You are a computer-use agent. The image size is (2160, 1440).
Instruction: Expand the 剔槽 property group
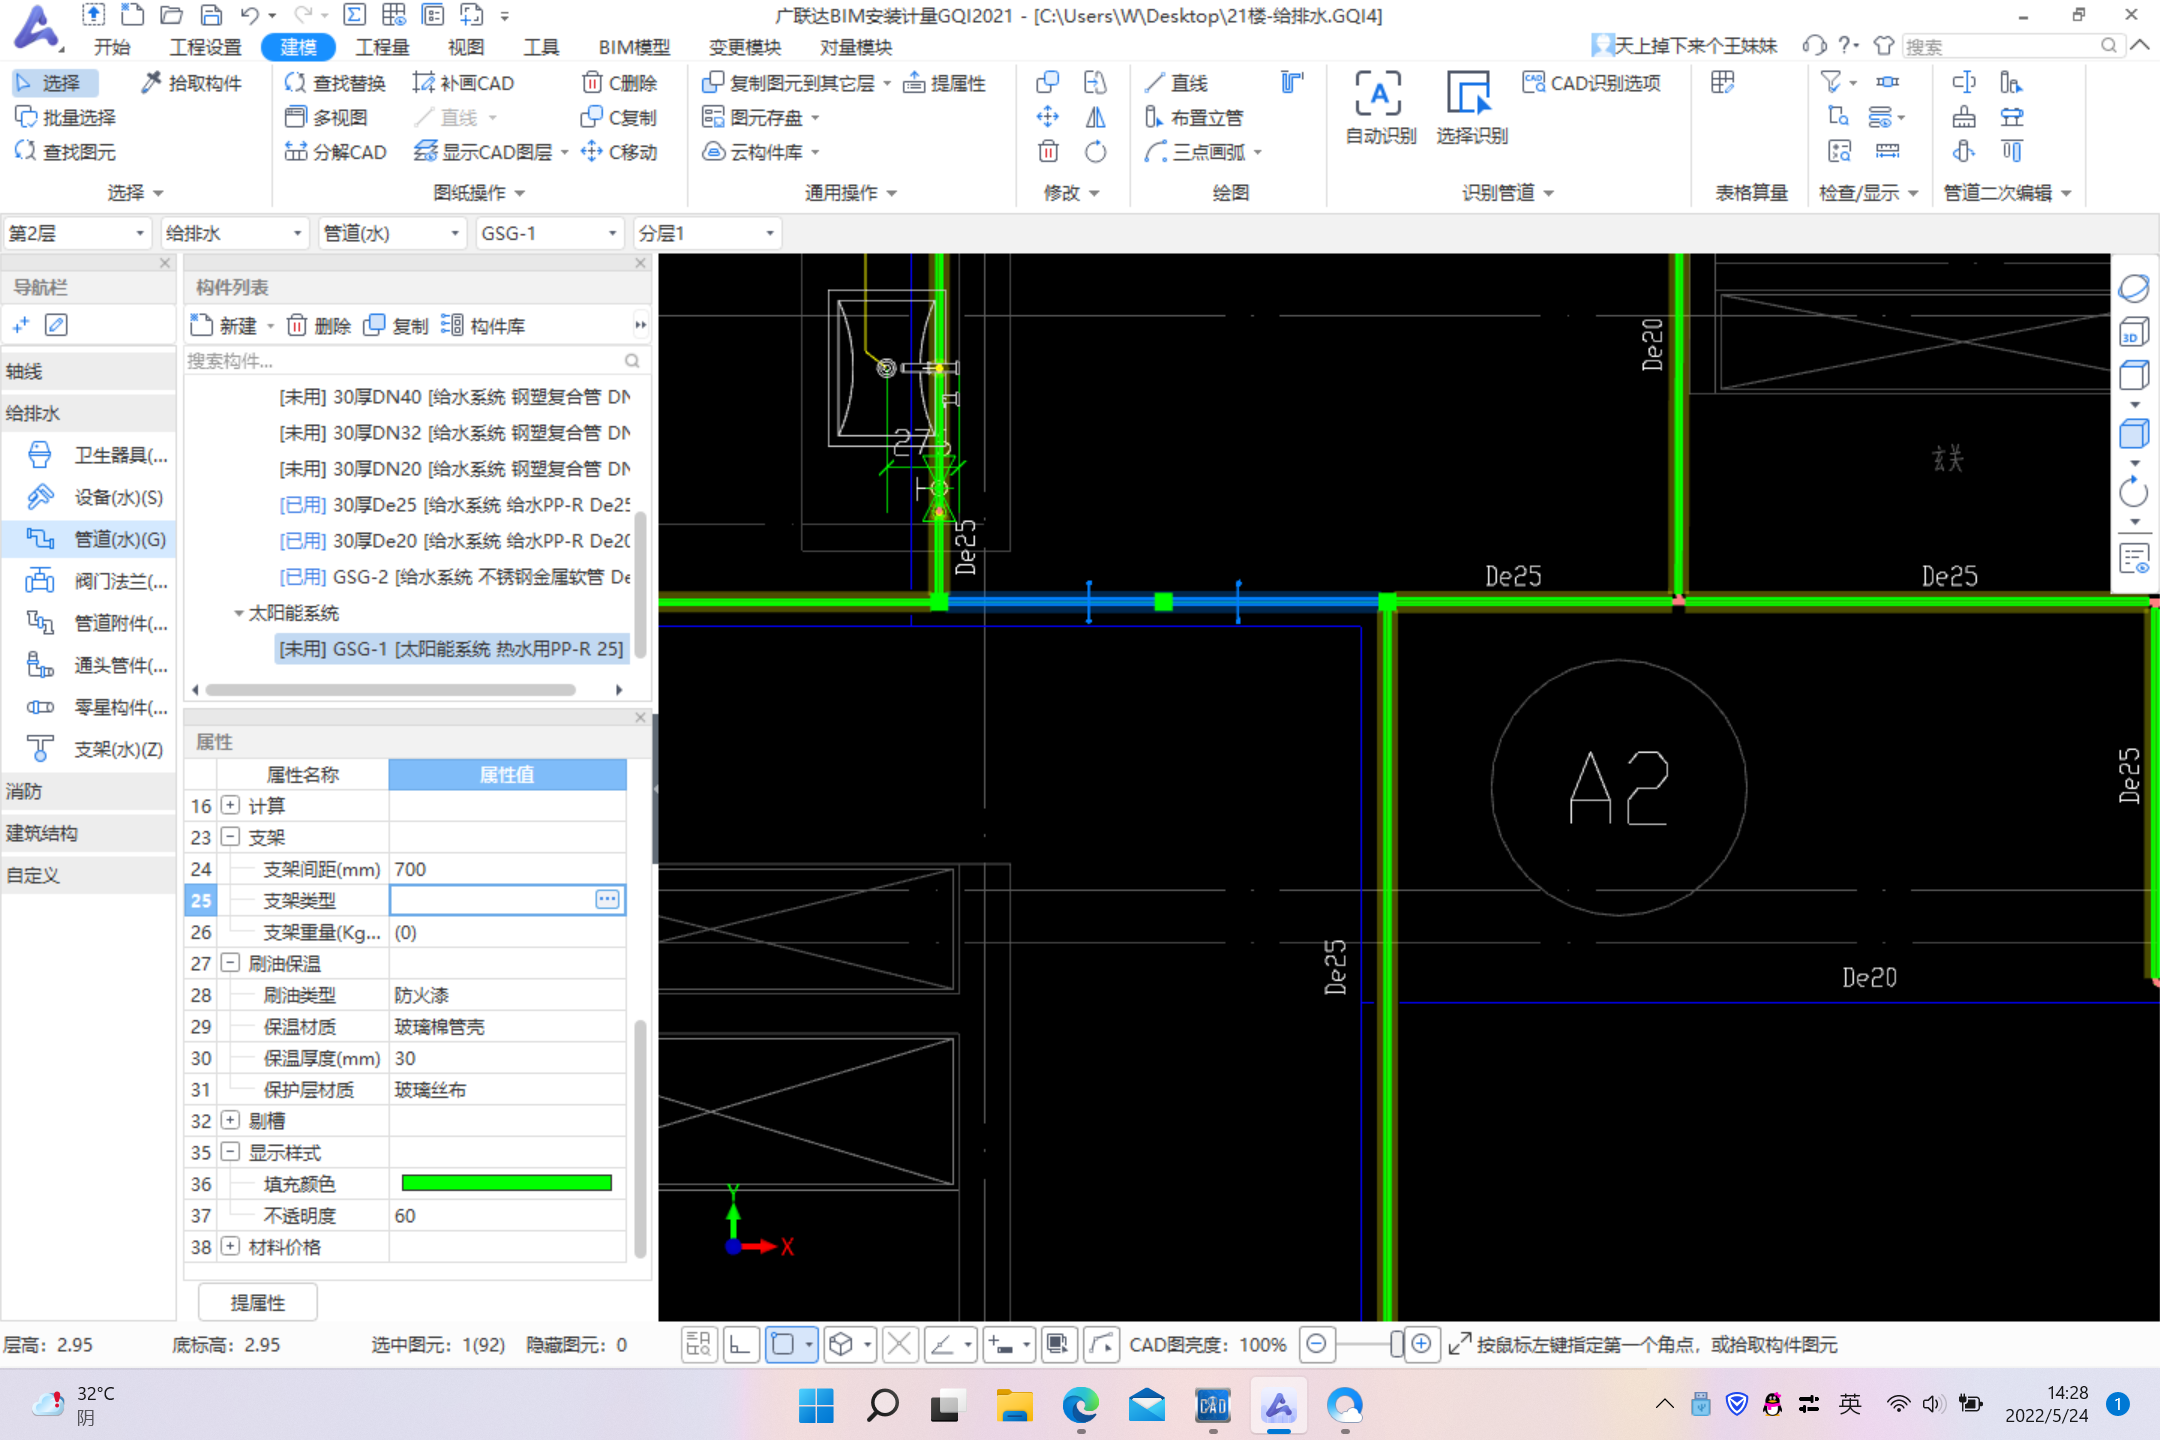231,1120
